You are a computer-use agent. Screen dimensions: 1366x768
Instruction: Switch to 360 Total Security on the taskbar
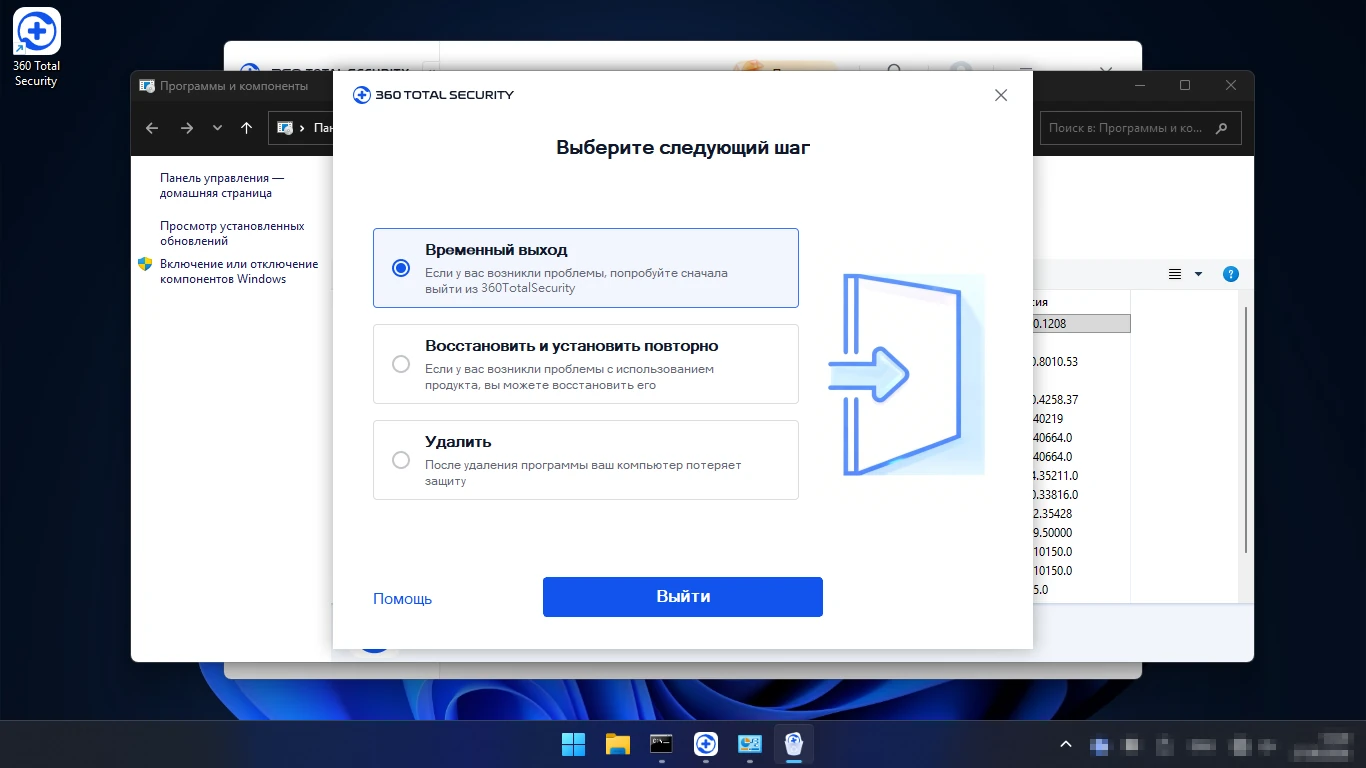click(706, 744)
